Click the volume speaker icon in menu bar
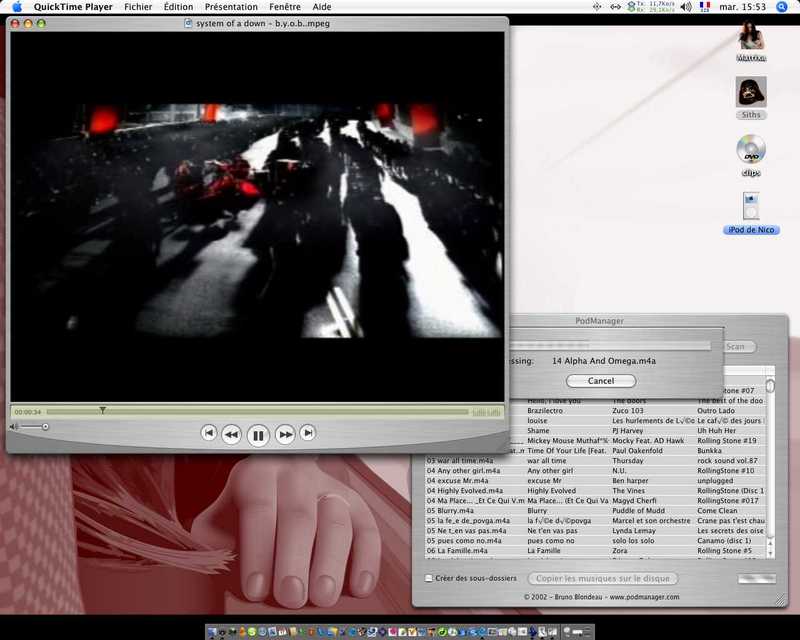 [686, 7]
